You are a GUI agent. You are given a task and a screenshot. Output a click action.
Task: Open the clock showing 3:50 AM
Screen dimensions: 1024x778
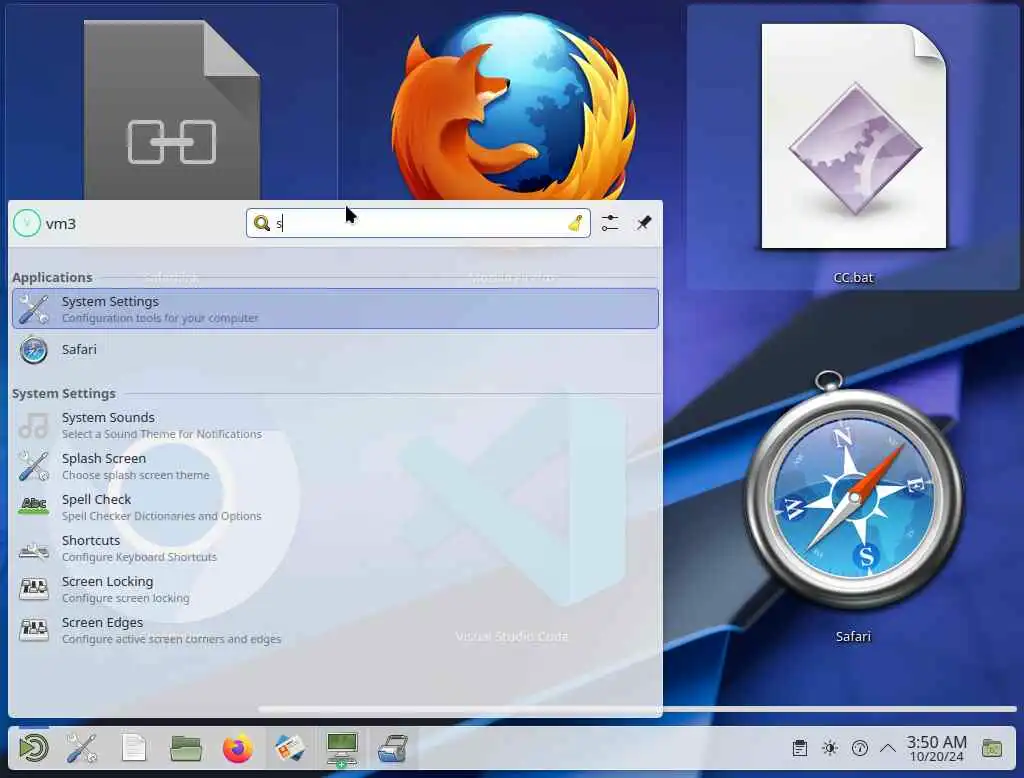[x=936, y=749]
